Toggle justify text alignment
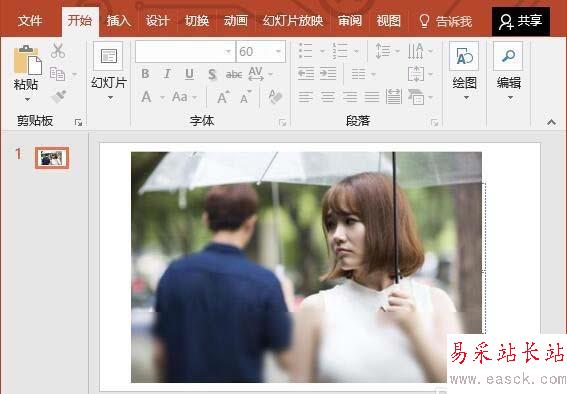Screen dimensions: 567x394 tap(372, 97)
